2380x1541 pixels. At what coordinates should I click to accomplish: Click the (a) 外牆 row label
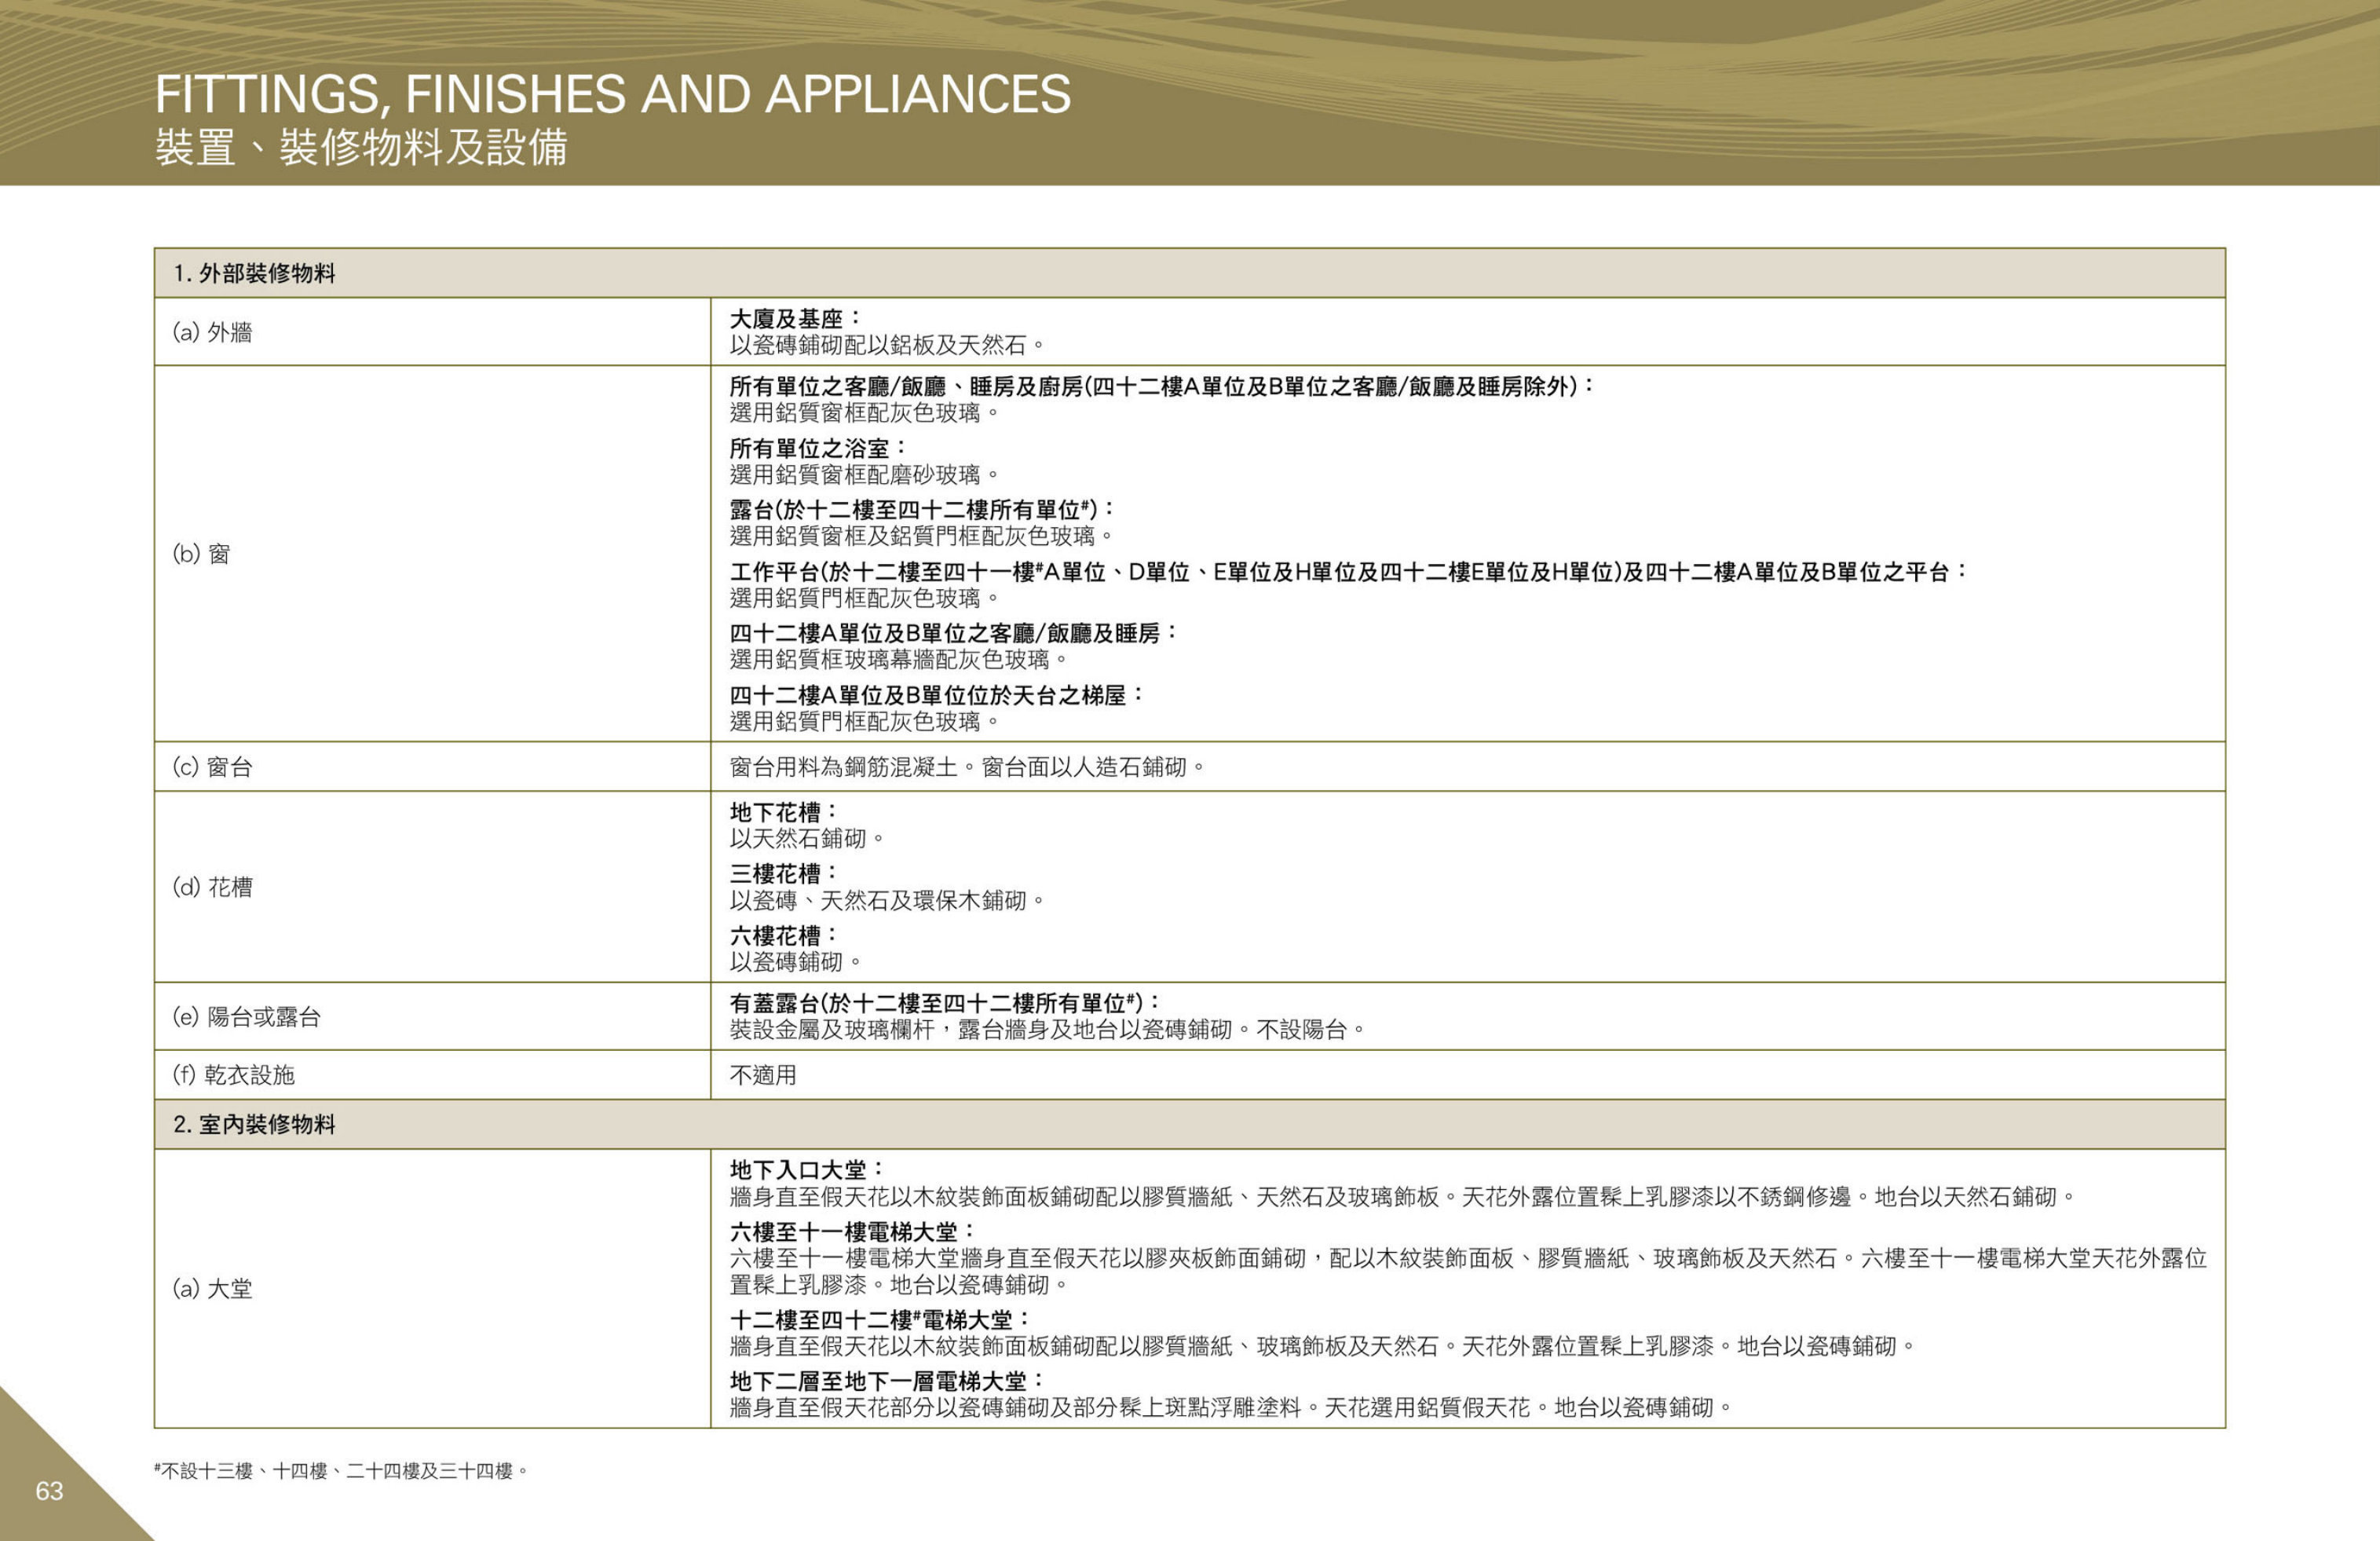click(212, 332)
